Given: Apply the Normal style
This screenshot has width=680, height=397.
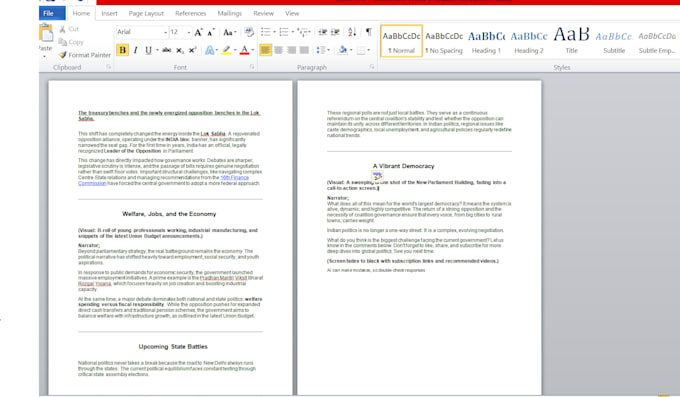Looking at the screenshot, I should click(x=401, y=41).
